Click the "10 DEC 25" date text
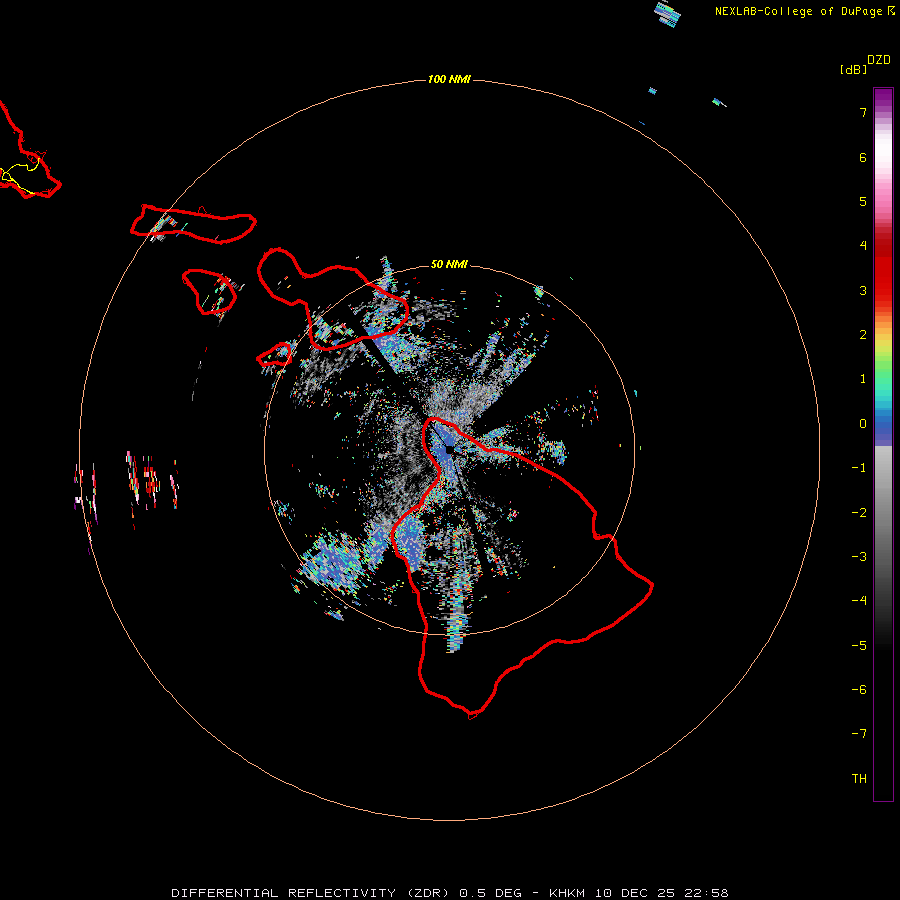Image resolution: width=900 pixels, height=900 pixels. pyautogui.click(x=635, y=893)
